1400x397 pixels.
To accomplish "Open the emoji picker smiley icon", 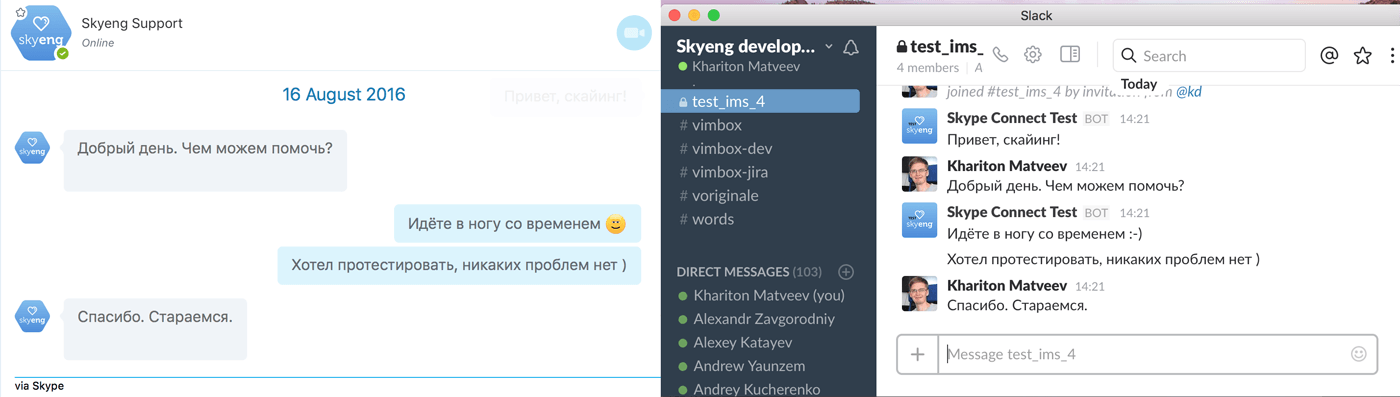I will 1358,354.
